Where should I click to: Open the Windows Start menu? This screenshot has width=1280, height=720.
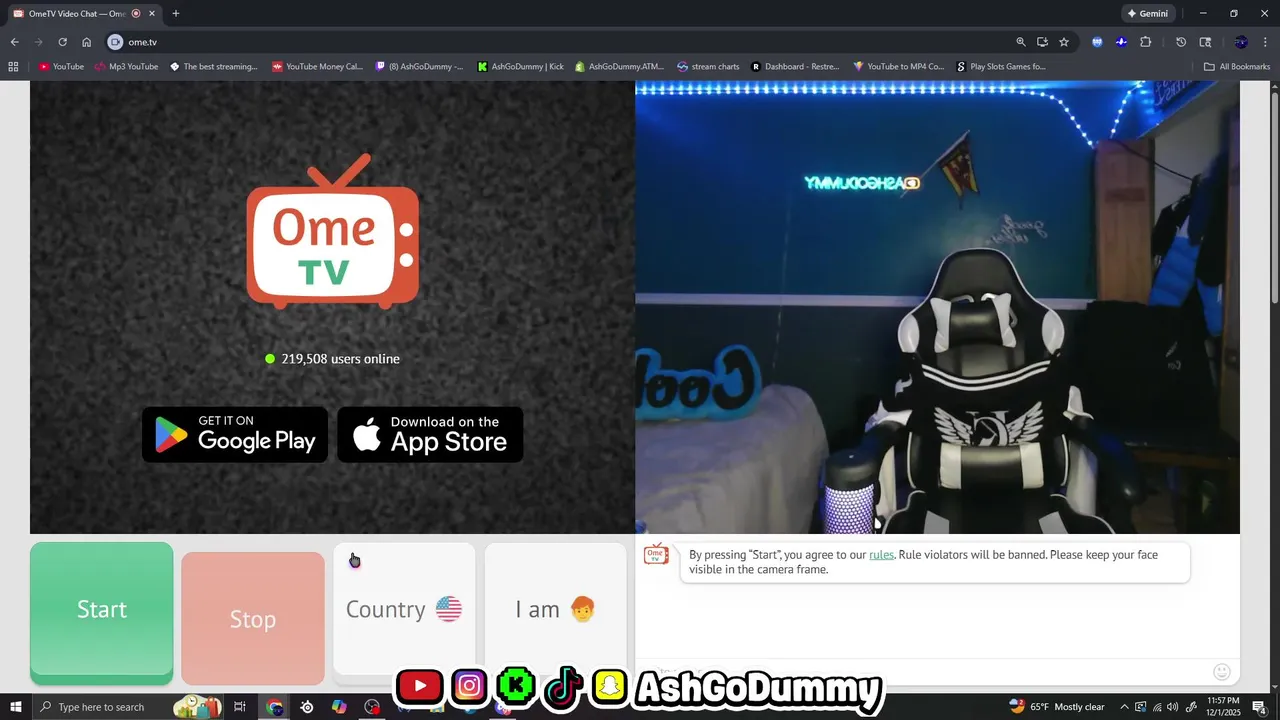[x=16, y=707]
